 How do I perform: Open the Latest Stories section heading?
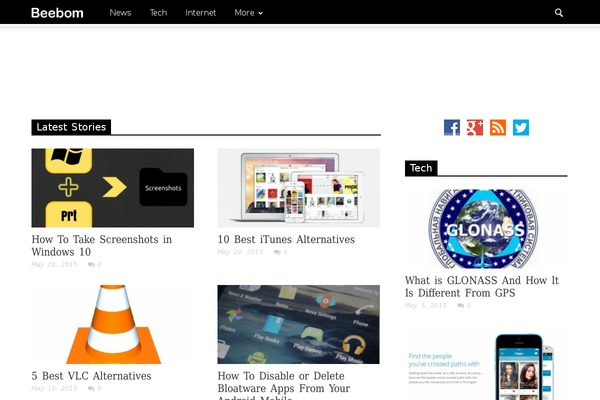point(71,127)
